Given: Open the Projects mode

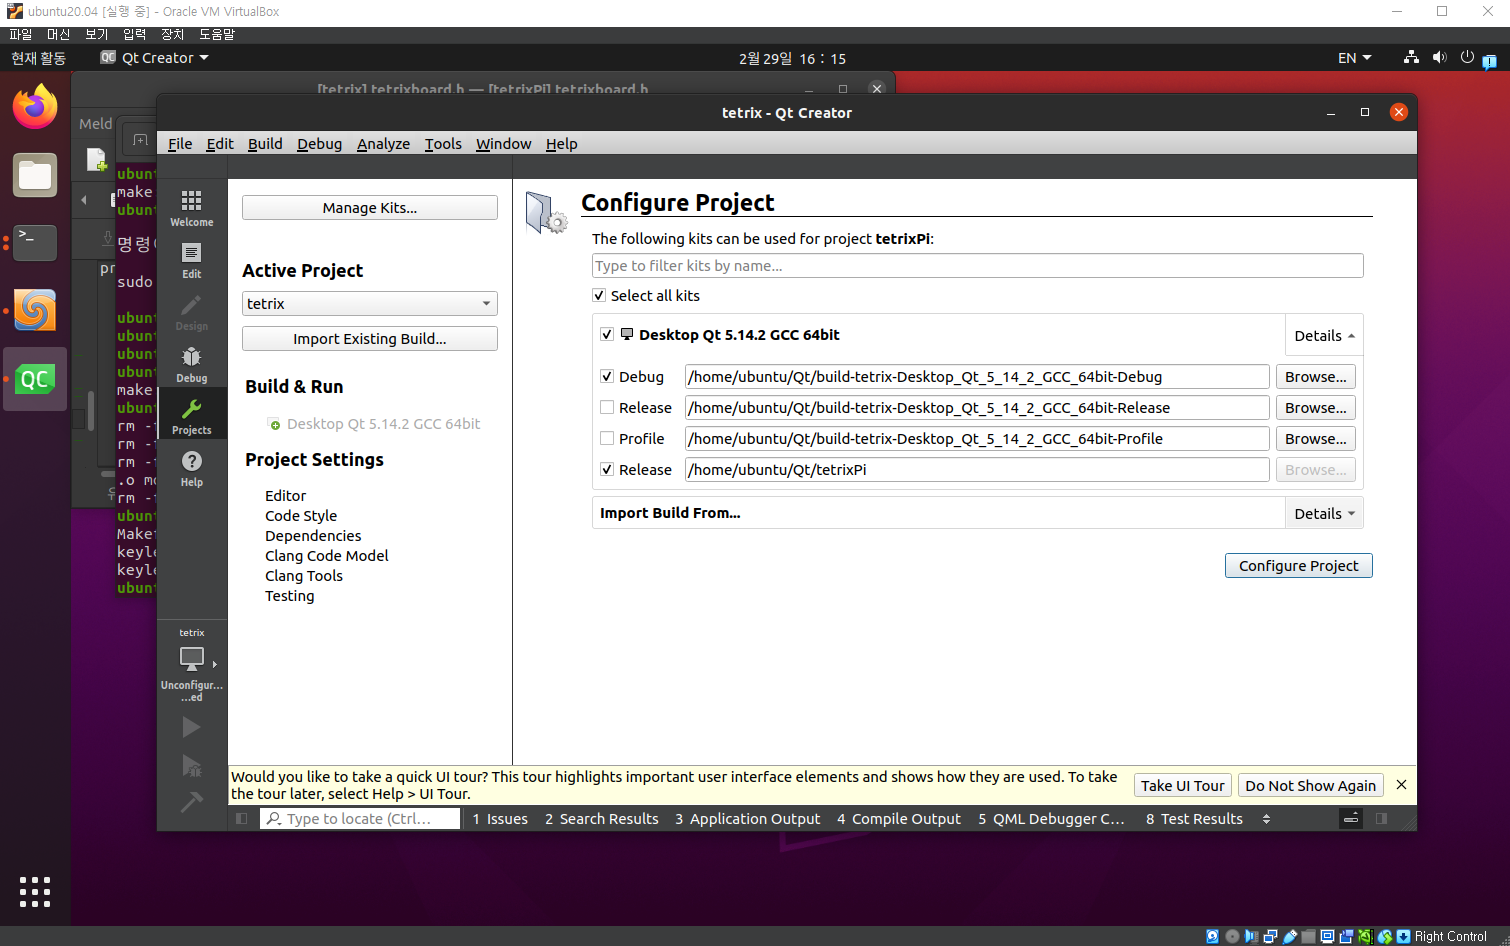Looking at the screenshot, I should [191, 416].
